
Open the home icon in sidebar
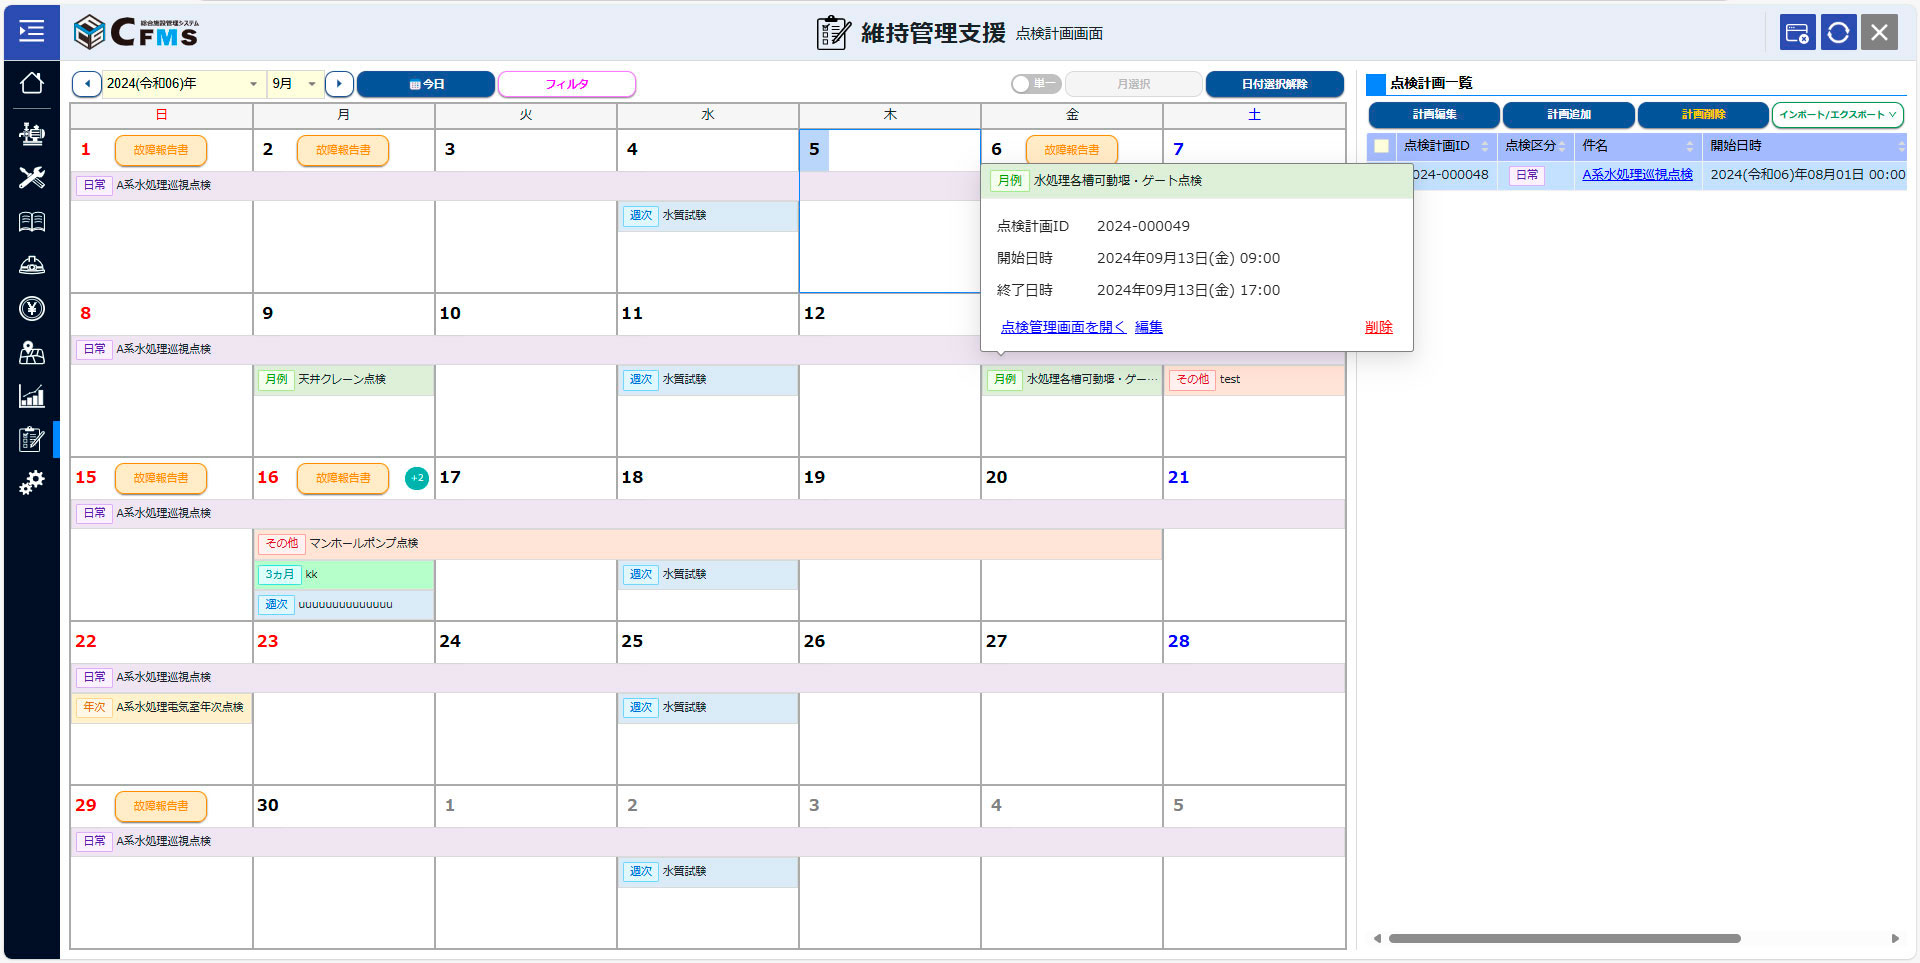tap(31, 83)
